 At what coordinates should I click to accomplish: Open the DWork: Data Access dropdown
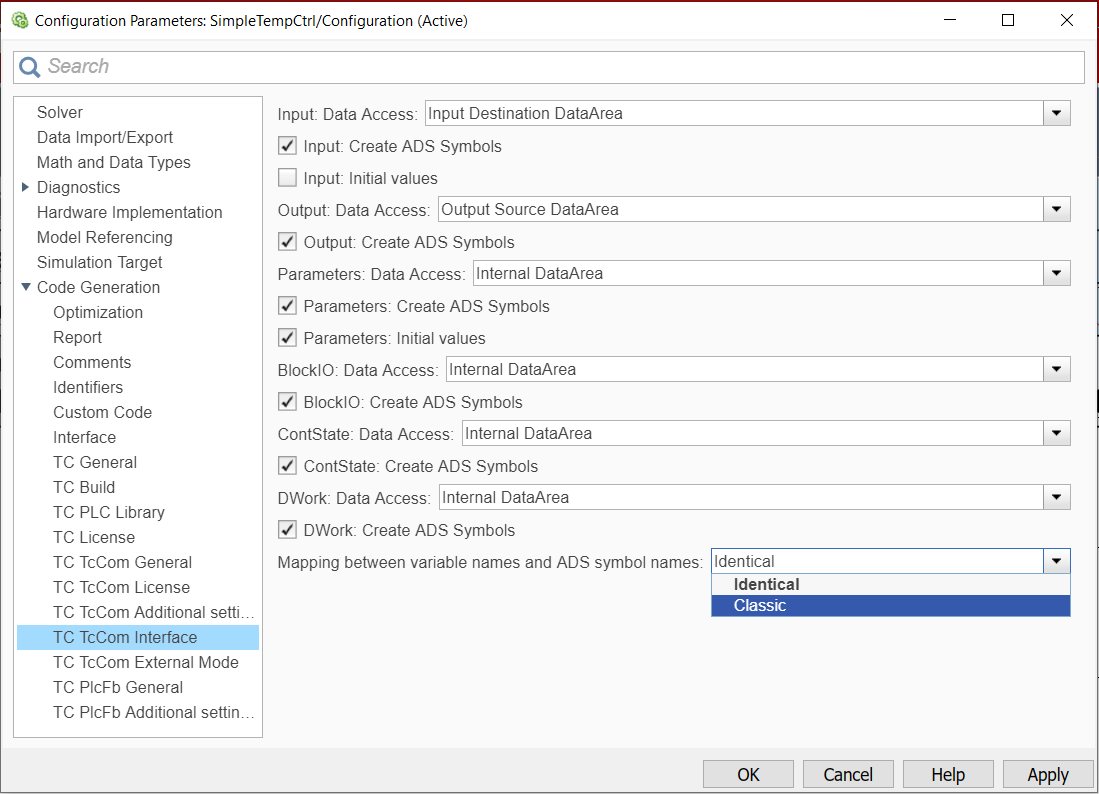1056,498
